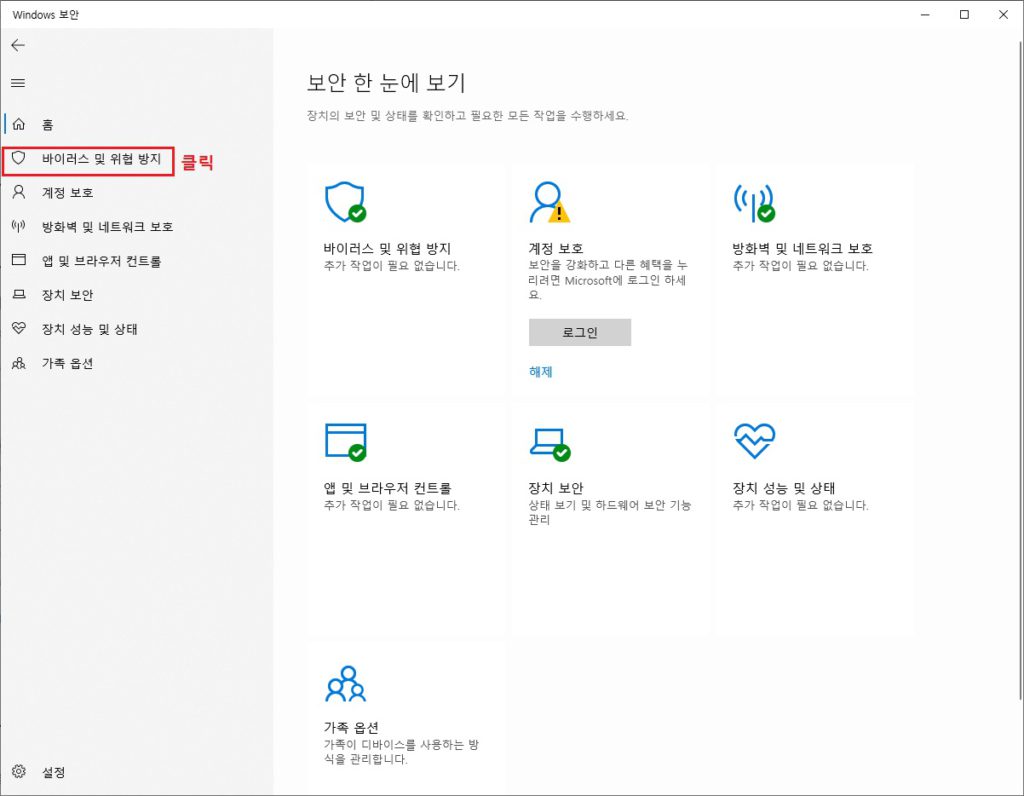Click the home icon in sidebar
Viewport: 1024px width, 796px height.
coord(19,123)
